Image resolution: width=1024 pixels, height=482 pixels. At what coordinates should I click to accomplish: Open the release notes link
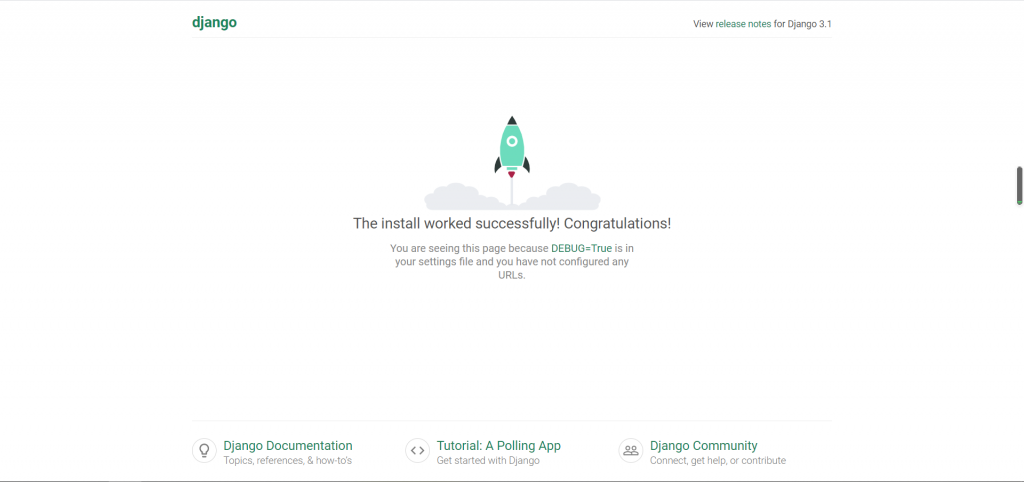tap(743, 24)
